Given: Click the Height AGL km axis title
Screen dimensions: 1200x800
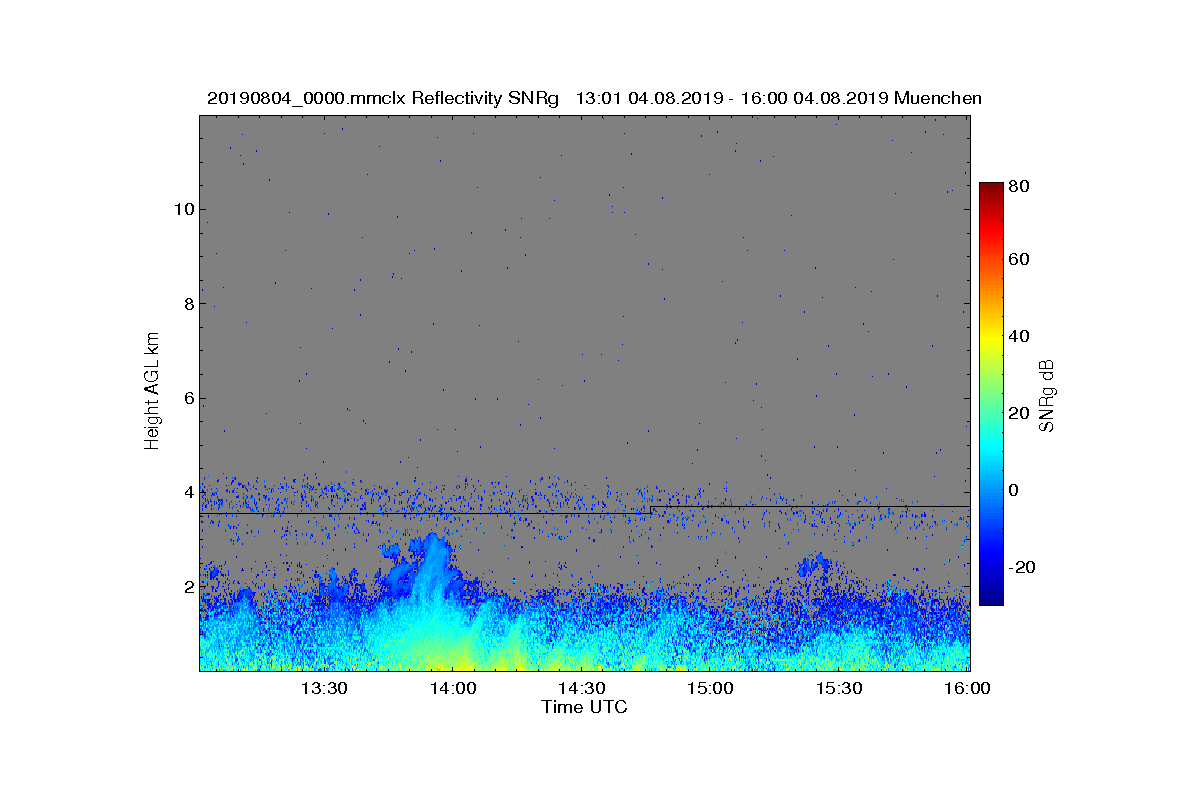Looking at the screenshot, I should (x=152, y=393).
